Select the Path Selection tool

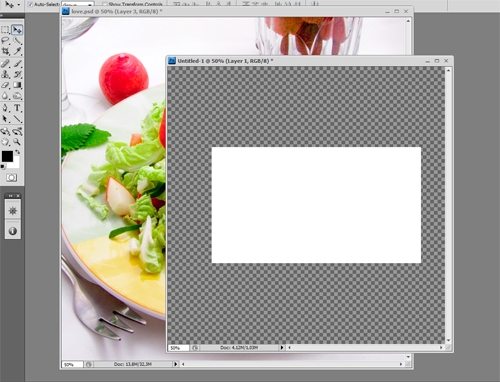[5, 119]
